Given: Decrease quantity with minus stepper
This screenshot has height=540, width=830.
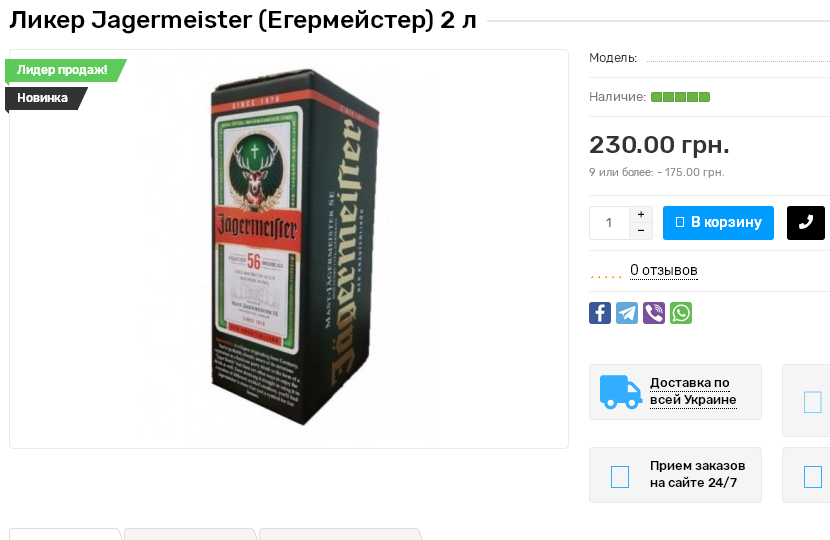Looking at the screenshot, I should coord(641,231).
